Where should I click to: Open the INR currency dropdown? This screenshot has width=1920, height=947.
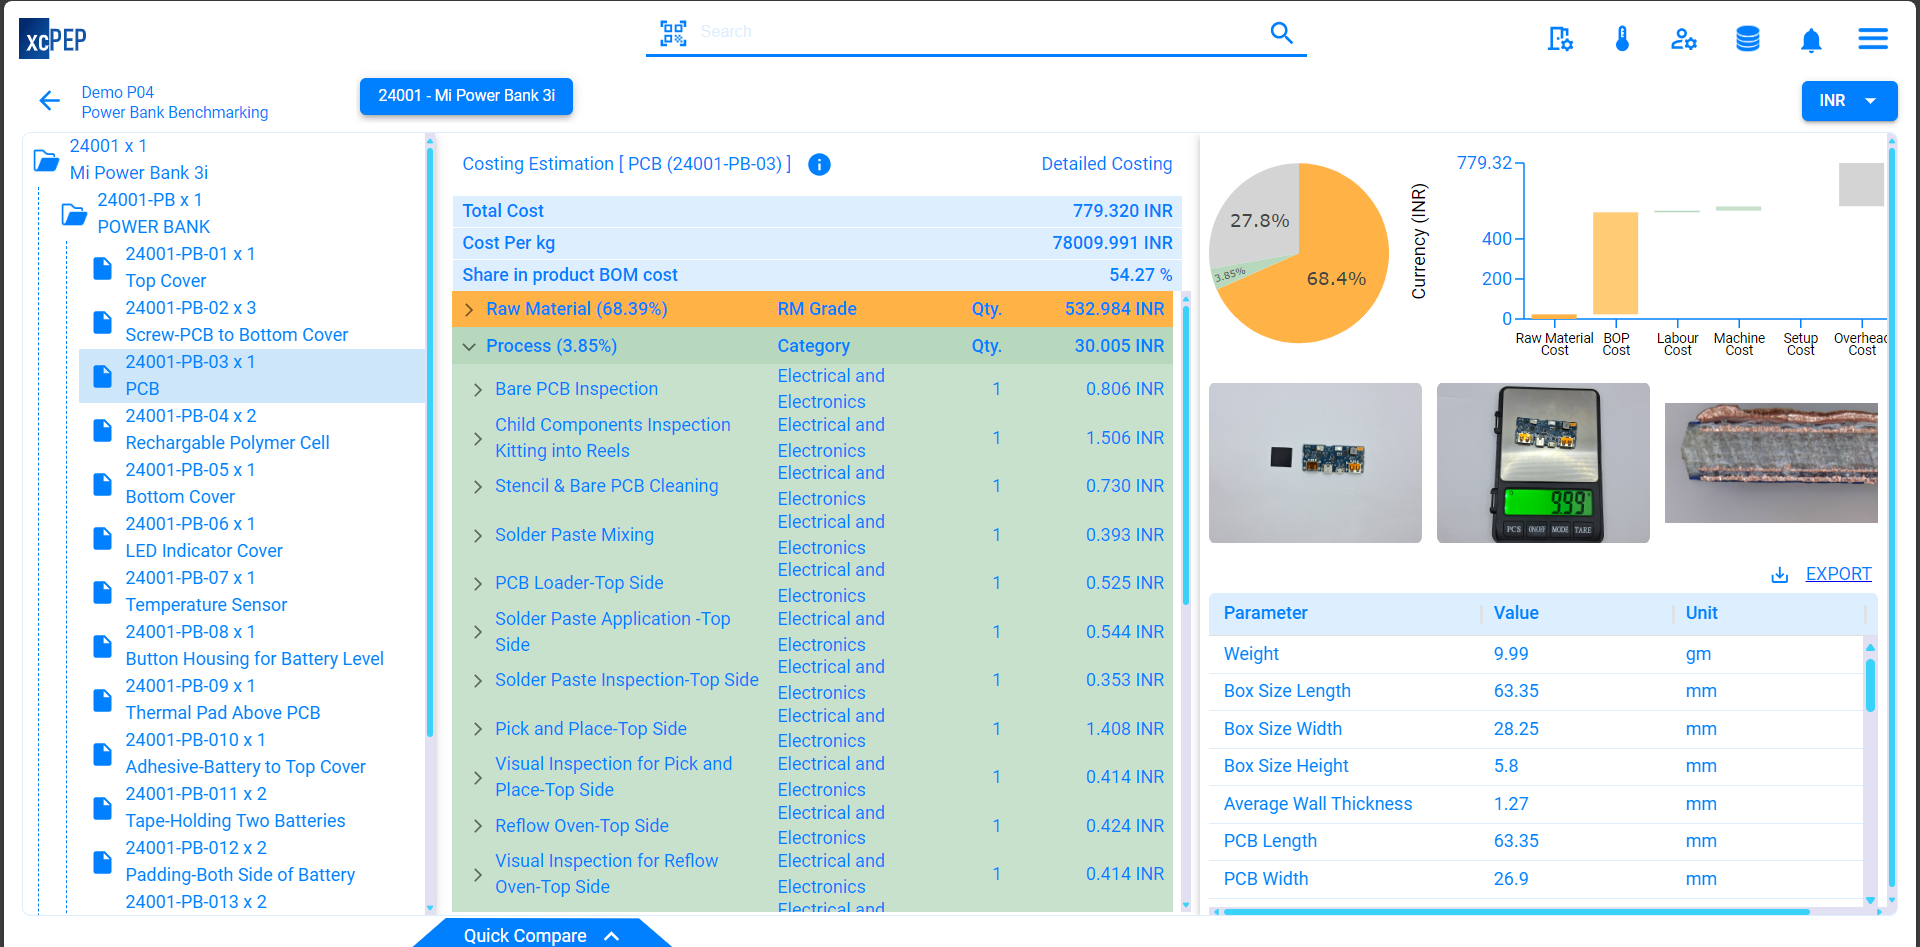[1849, 101]
